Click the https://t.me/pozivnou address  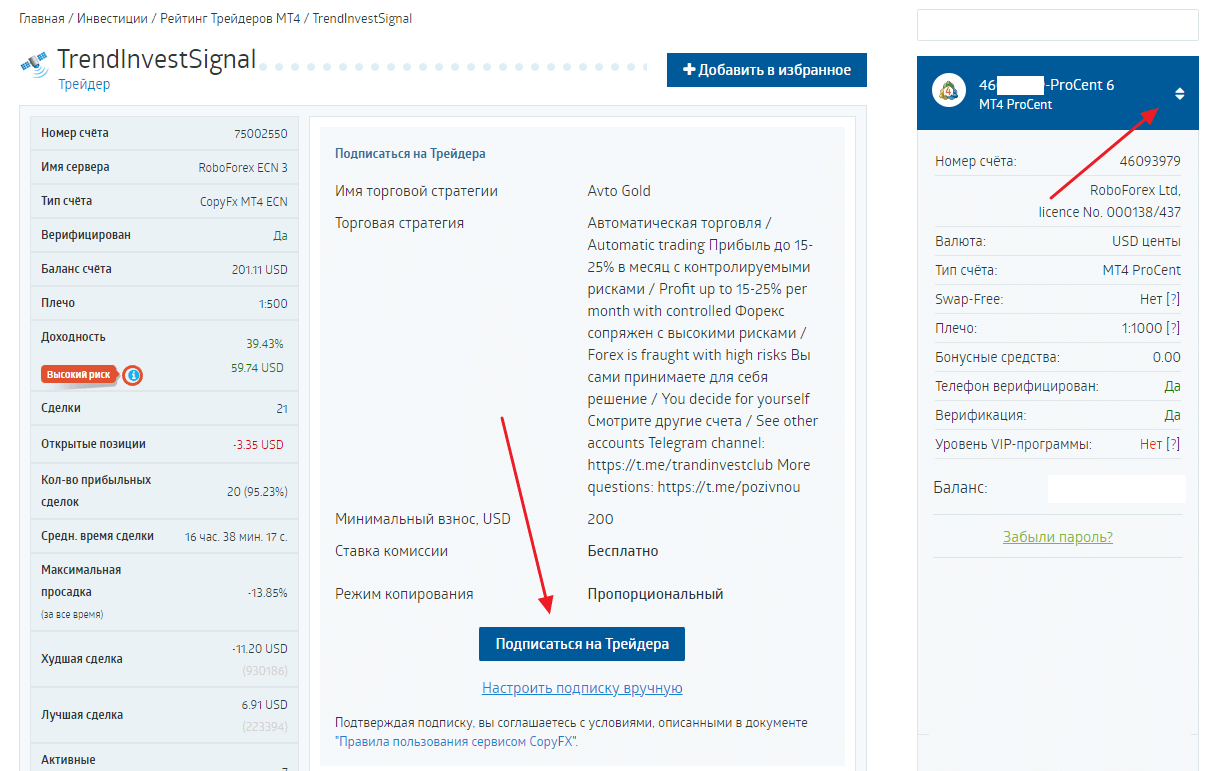tap(729, 487)
